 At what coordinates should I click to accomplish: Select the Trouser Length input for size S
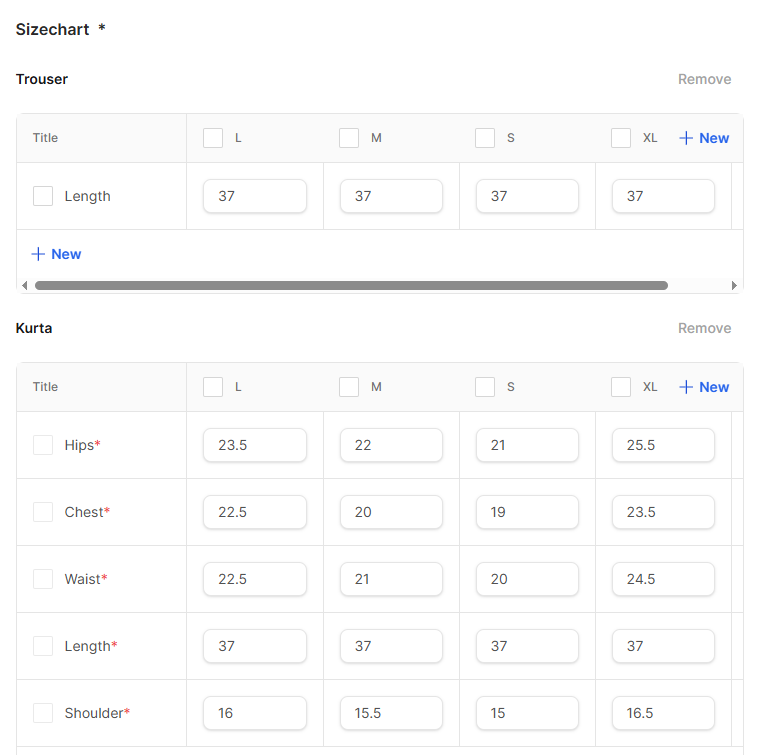526,196
